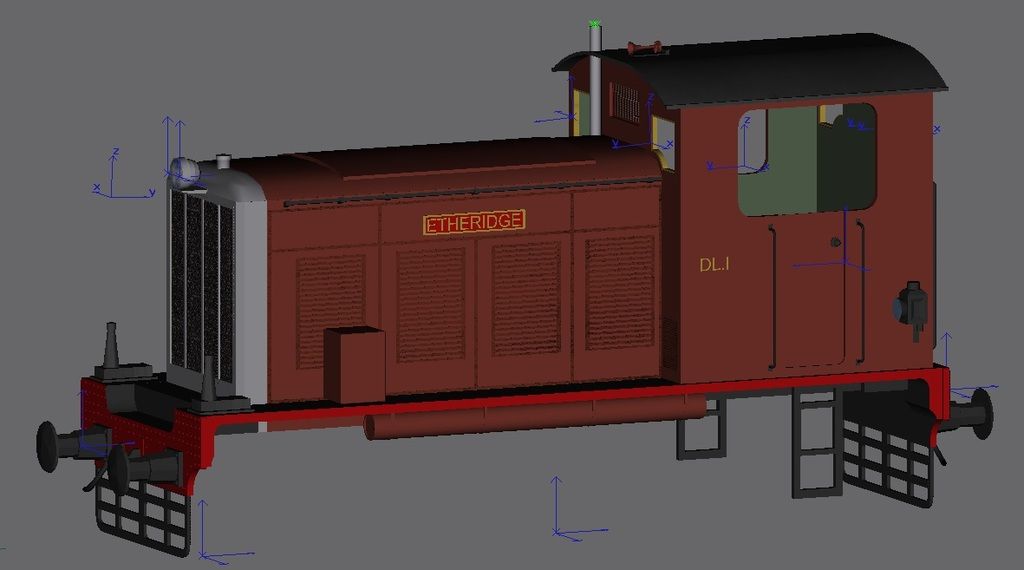
Task: Select the cylindrical air tank under the frame
Action: pos(536,416)
